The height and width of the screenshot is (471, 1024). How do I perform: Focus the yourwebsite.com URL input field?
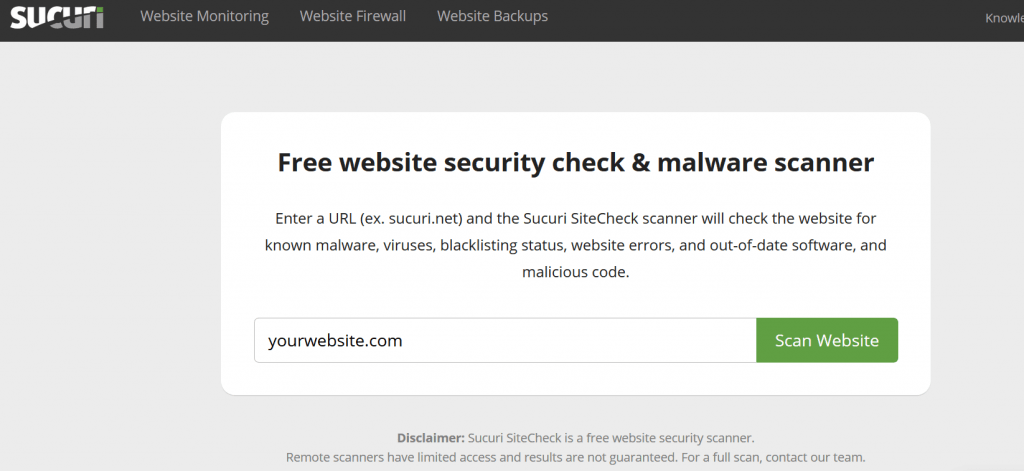[x=505, y=340]
